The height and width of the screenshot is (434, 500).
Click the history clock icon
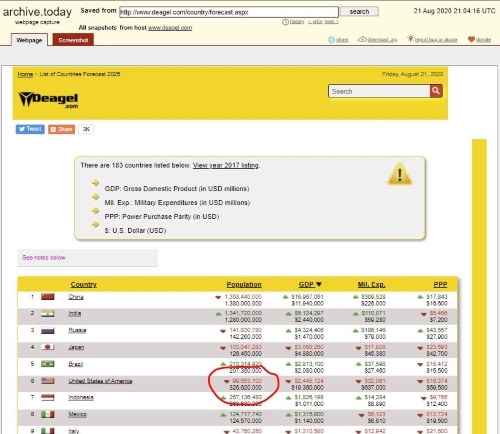285,22
